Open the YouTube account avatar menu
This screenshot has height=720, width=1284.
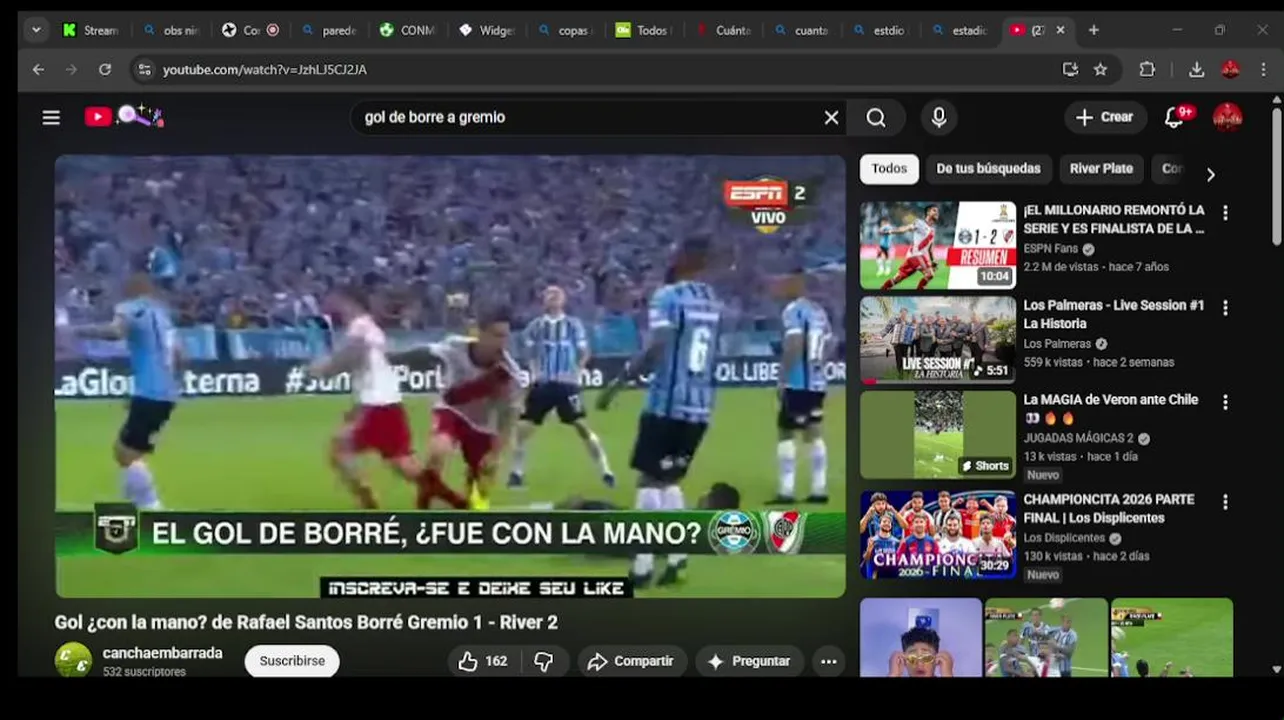1227,118
